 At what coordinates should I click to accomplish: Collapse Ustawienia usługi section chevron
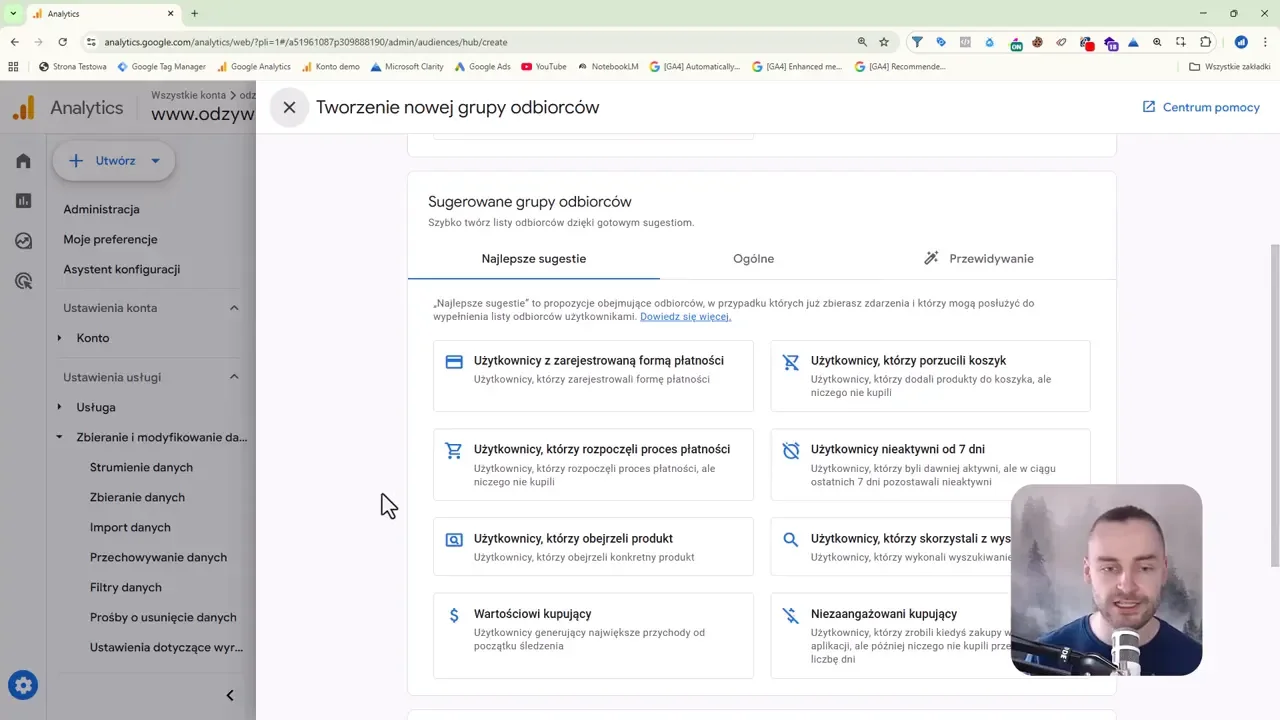click(x=234, y=377)
